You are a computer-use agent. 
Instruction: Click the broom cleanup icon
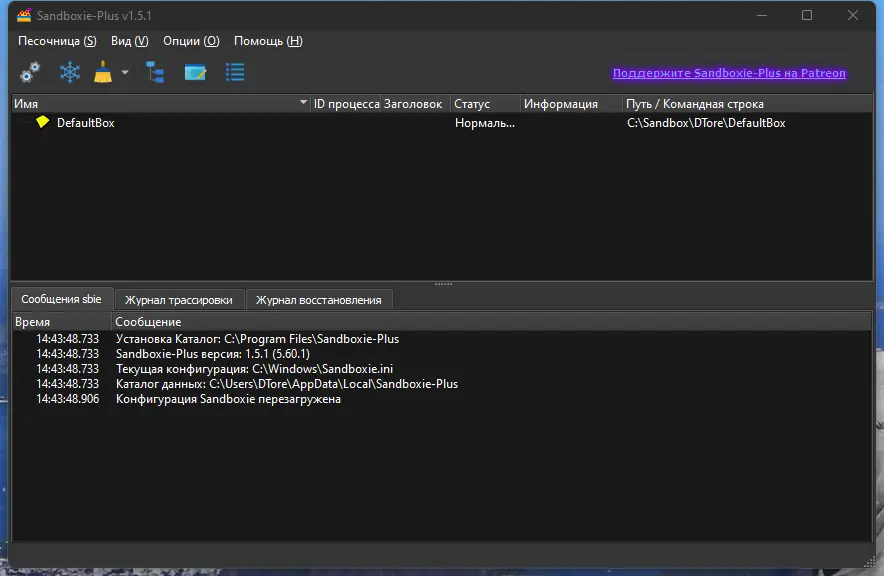(103, 72)
